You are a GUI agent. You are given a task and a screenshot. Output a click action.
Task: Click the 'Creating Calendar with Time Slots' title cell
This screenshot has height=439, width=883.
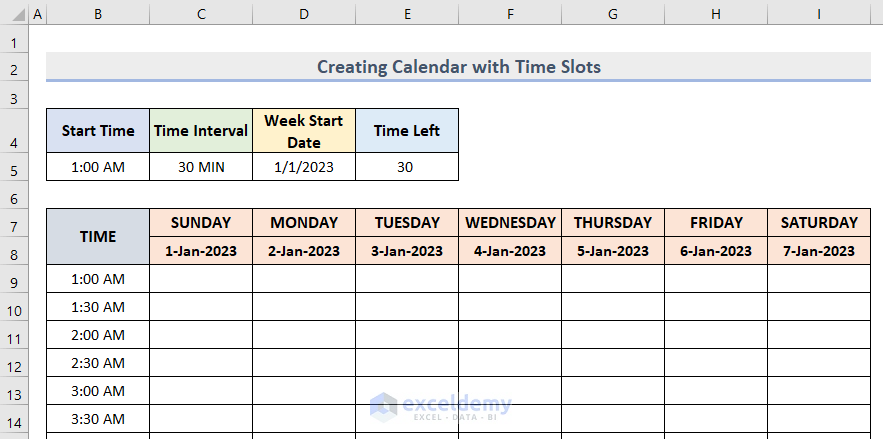(x=458, y=67)
